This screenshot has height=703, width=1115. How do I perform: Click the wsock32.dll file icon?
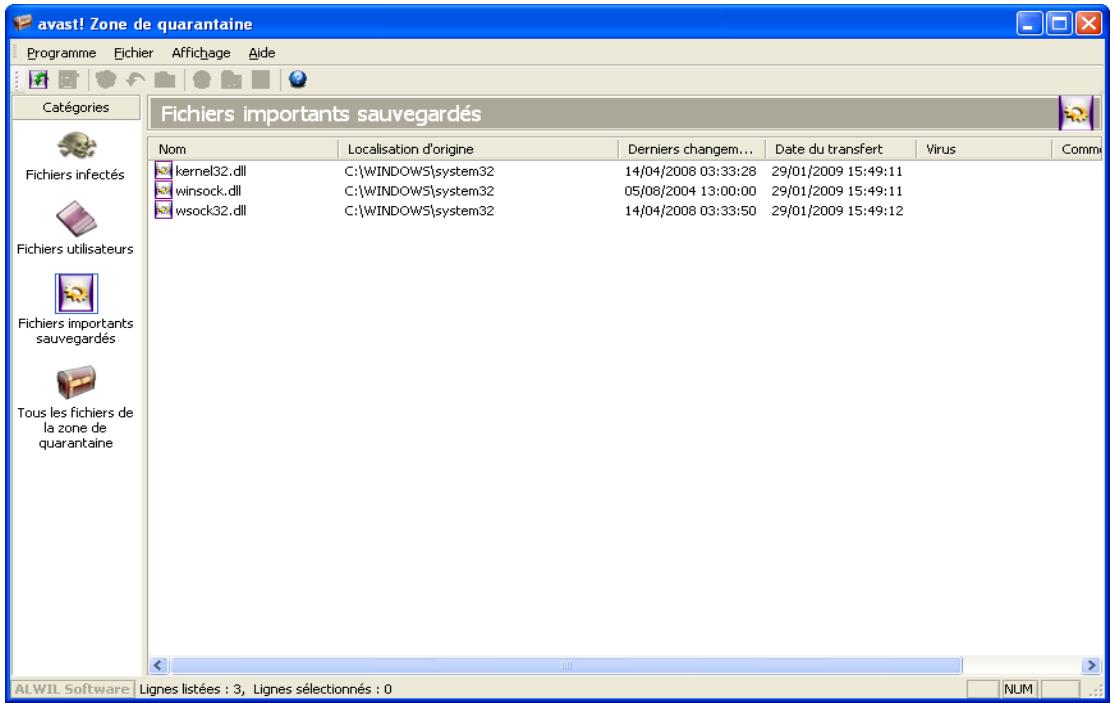[x=164, y=210]
